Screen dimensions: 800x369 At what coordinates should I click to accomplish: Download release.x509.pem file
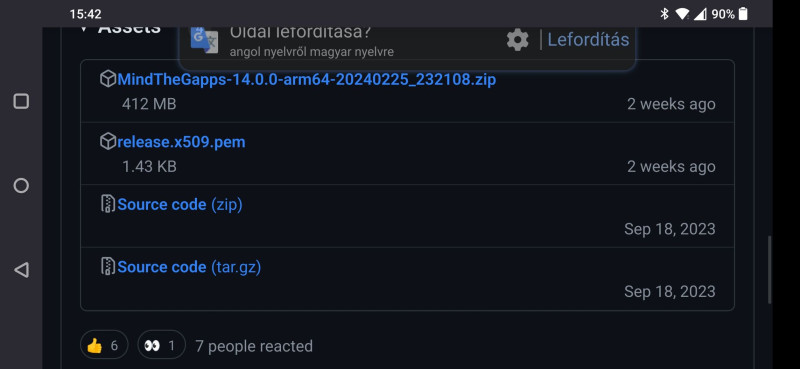pos(181,142)
